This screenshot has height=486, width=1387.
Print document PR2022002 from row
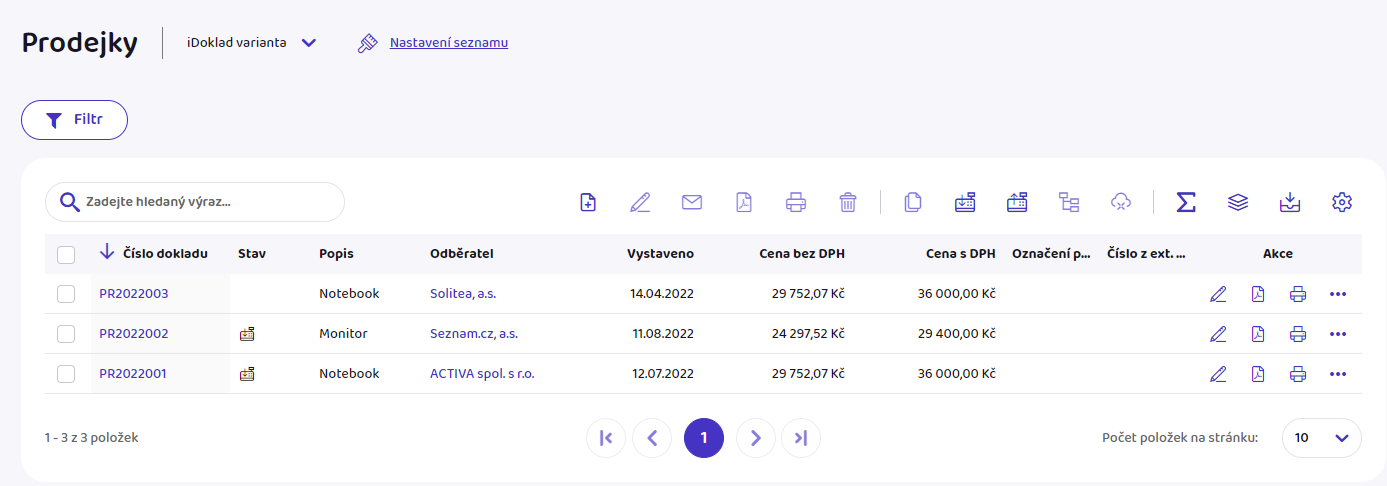[x=1298, y=334]
